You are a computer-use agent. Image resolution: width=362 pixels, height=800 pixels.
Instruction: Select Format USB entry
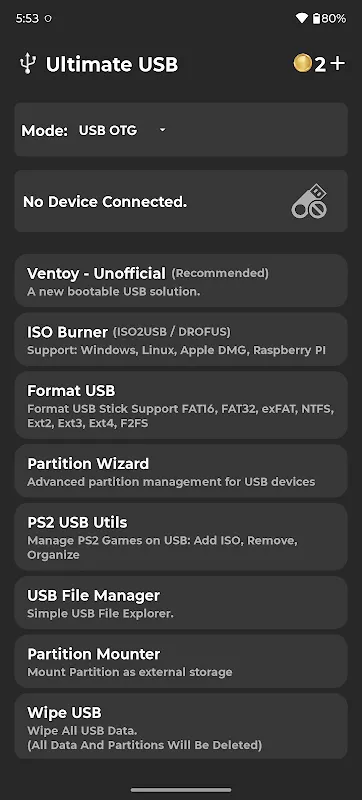coord(181,405)
